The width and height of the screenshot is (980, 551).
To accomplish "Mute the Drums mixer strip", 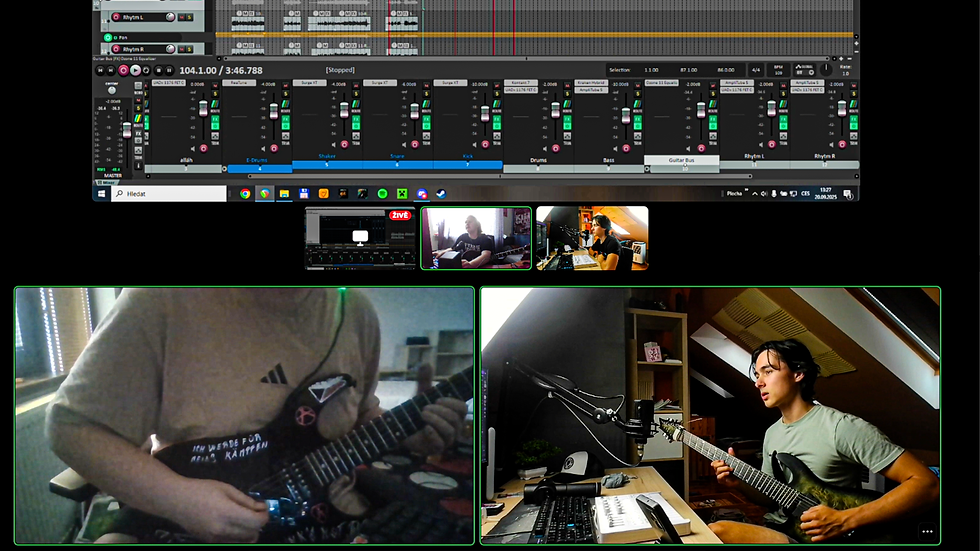I will (568, 86).
